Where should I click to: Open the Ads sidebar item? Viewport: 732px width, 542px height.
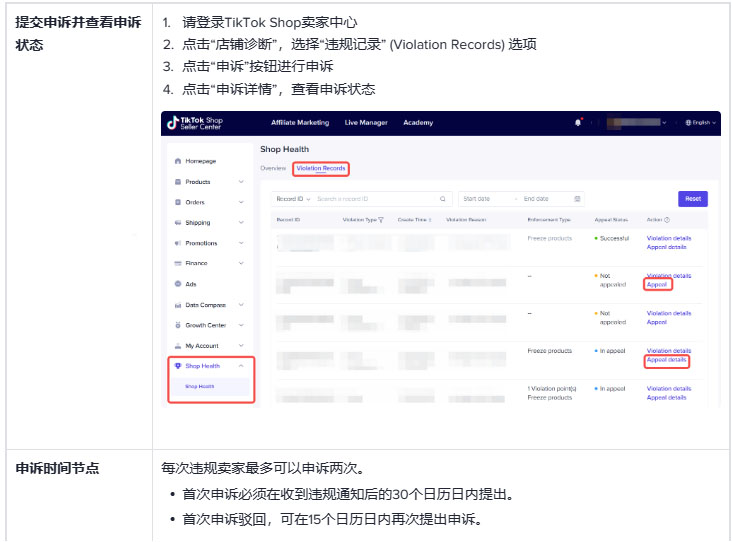191,284
